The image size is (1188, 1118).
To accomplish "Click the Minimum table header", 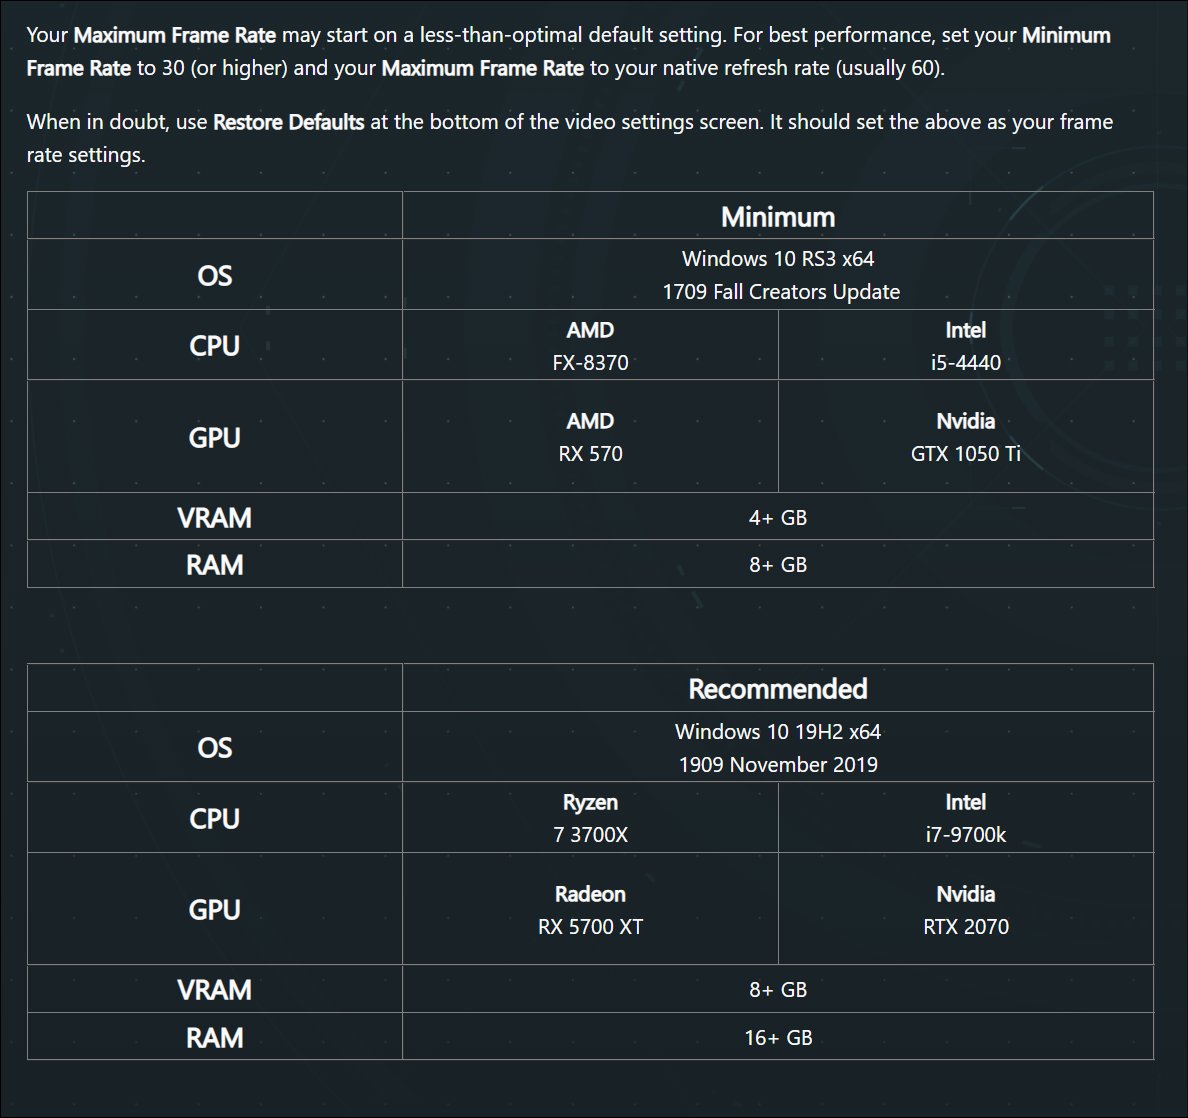I will coord(777,217).
